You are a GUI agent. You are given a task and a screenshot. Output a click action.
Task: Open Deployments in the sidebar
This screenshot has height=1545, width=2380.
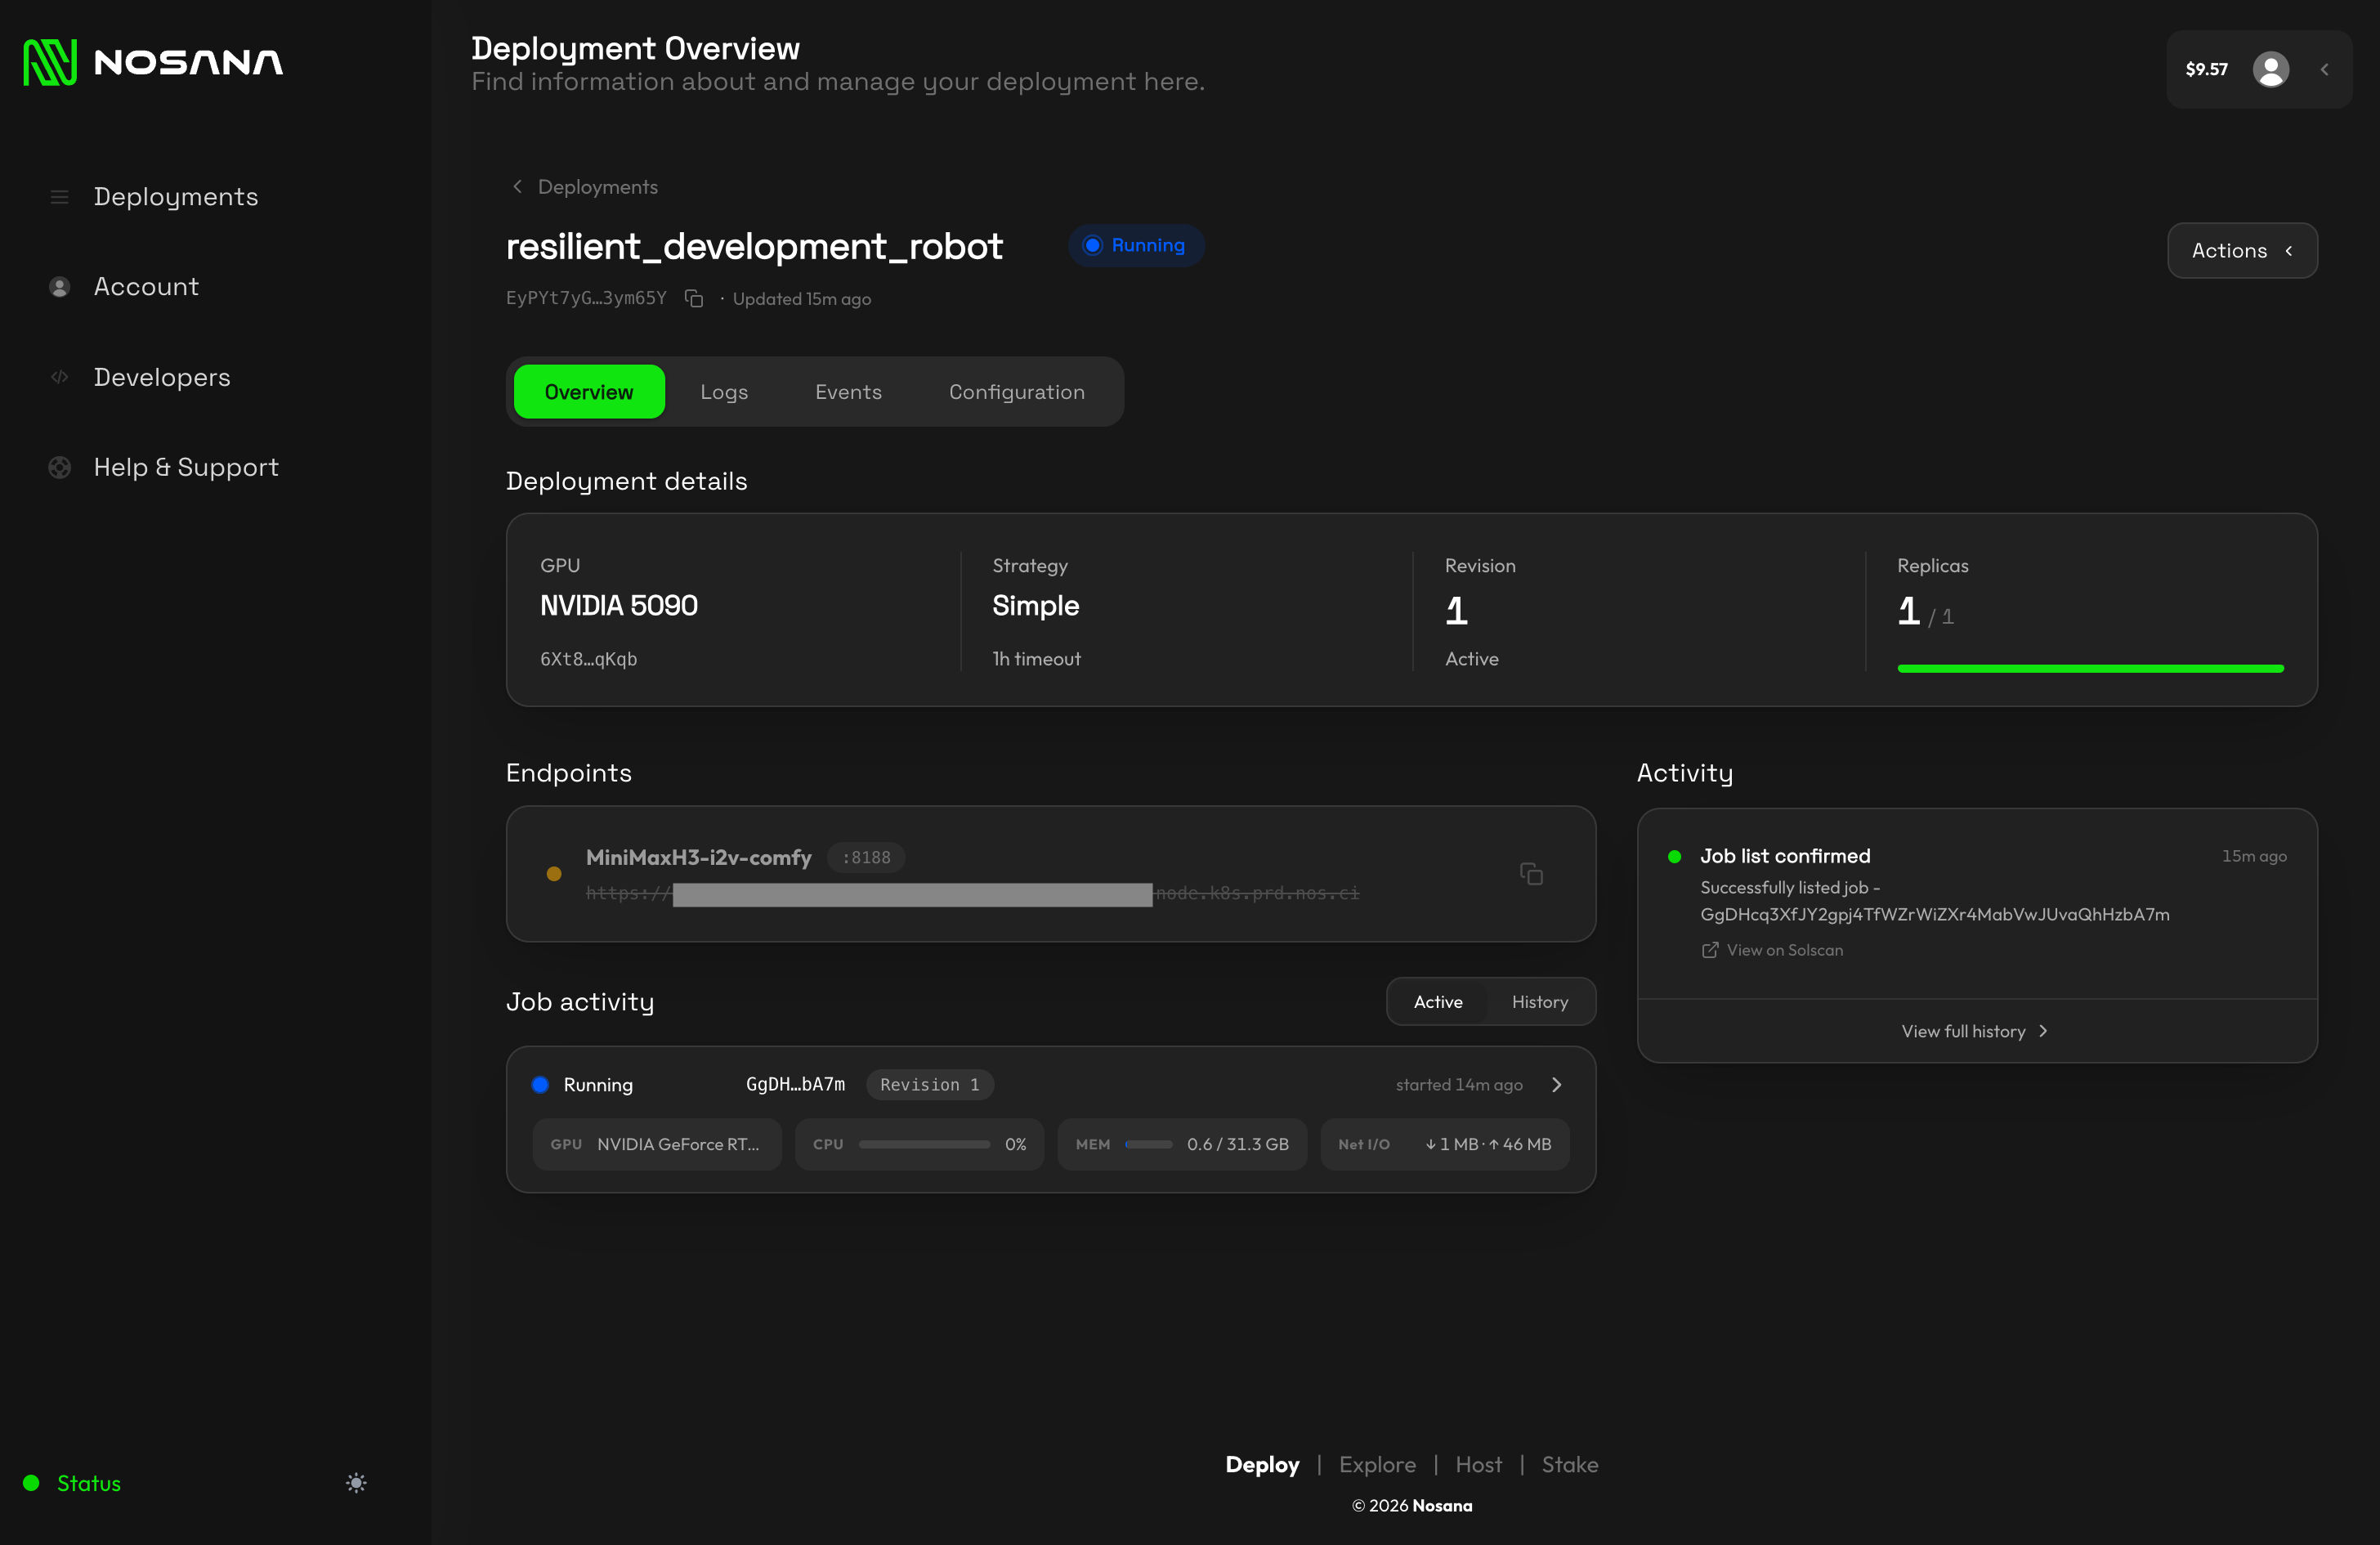tap(175, 197)
